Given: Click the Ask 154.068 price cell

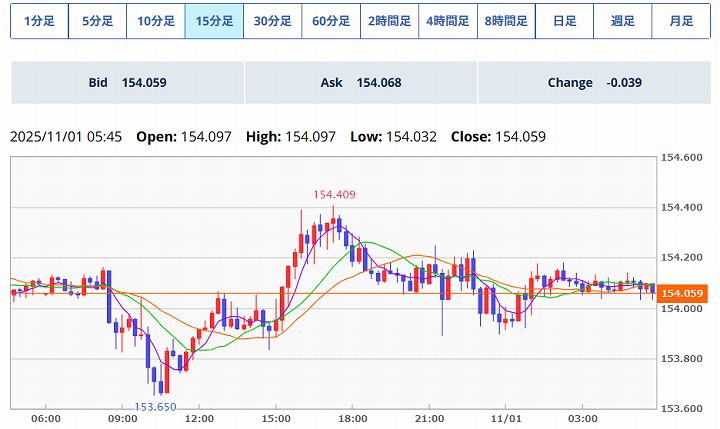Looking at the screenshot, I should pos(361,83).
